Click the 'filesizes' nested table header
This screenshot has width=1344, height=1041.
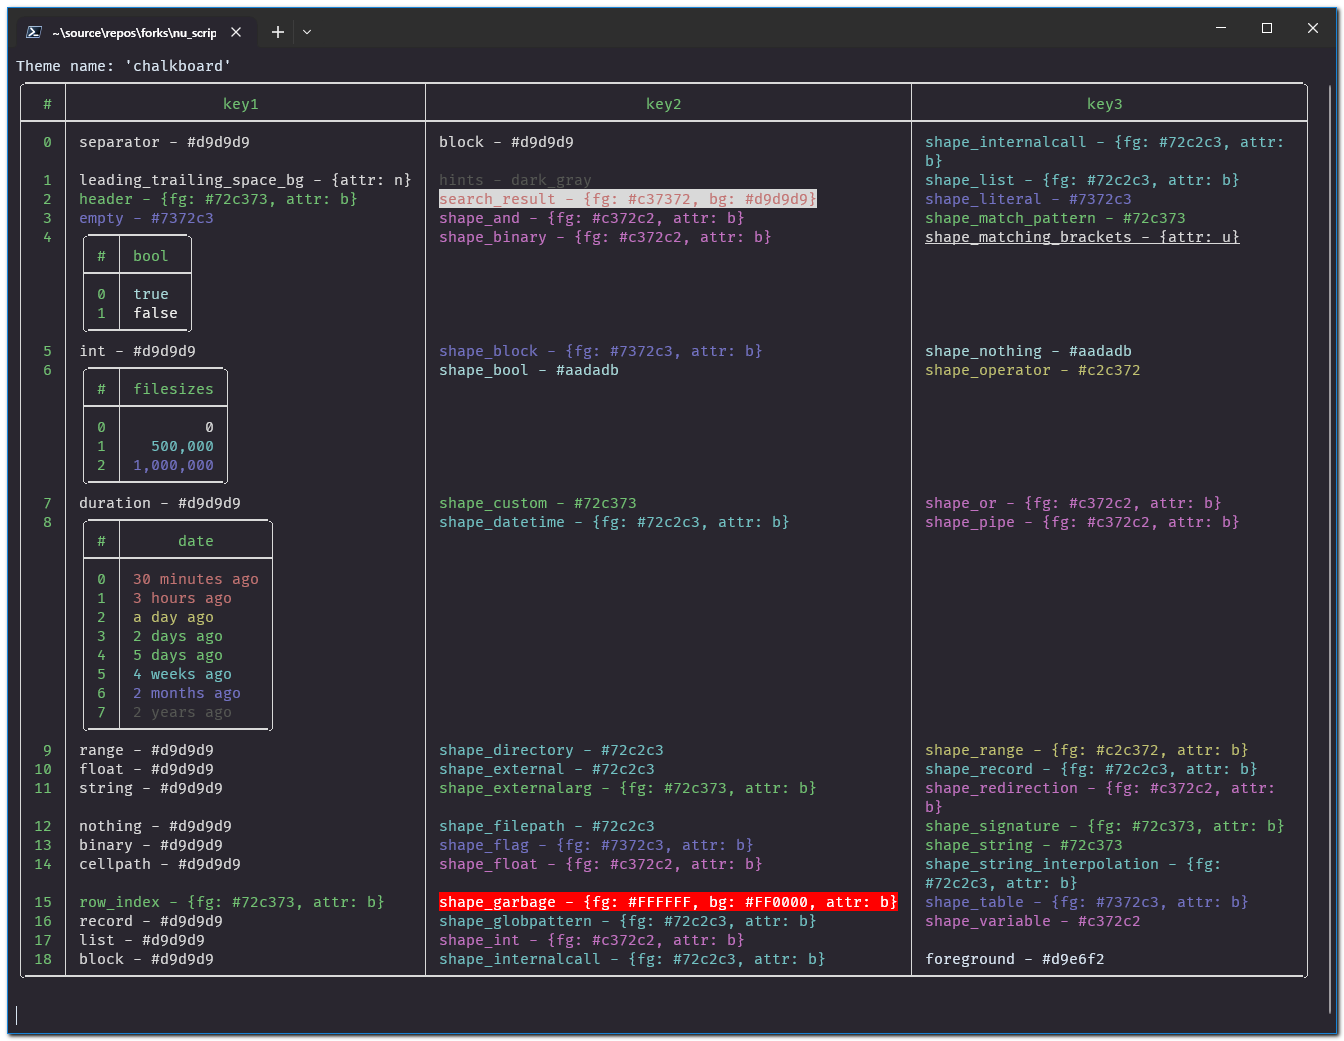[174, 389]
